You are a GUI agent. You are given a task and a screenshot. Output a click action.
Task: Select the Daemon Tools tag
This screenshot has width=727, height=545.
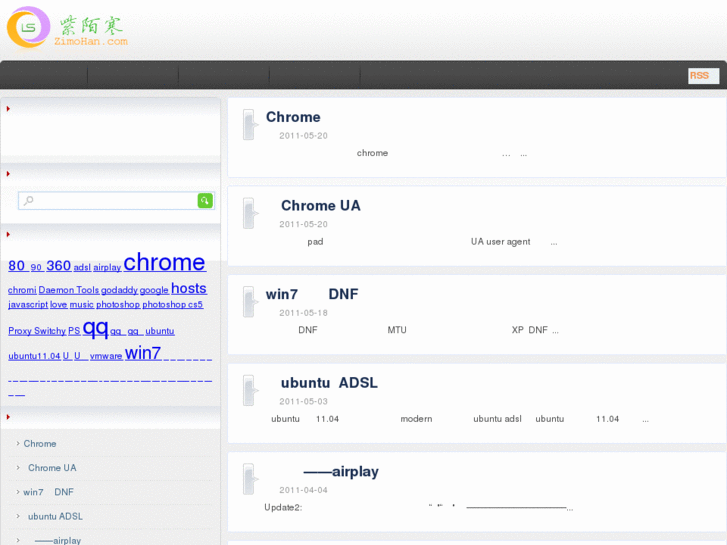pos(69,290)
